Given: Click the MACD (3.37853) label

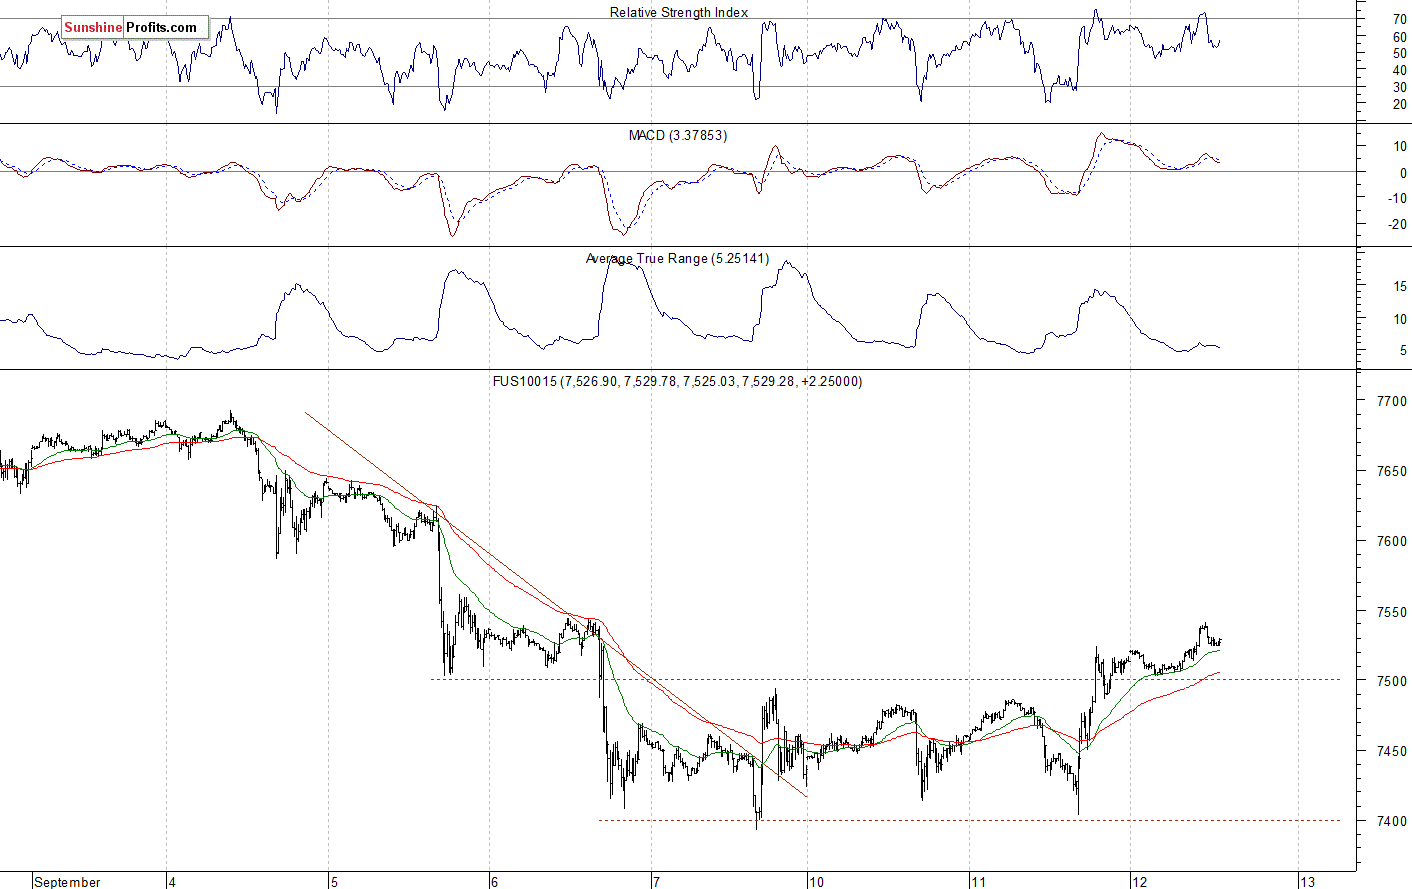Looking at the screenshot, I should point(678,135).
